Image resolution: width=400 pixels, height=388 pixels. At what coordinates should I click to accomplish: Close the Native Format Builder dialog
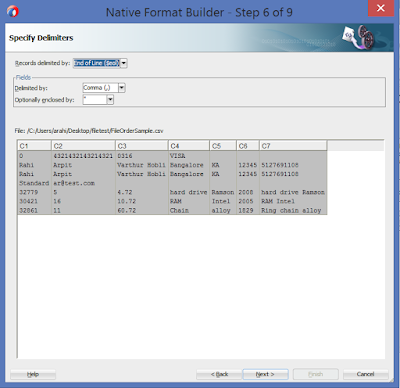380,8
